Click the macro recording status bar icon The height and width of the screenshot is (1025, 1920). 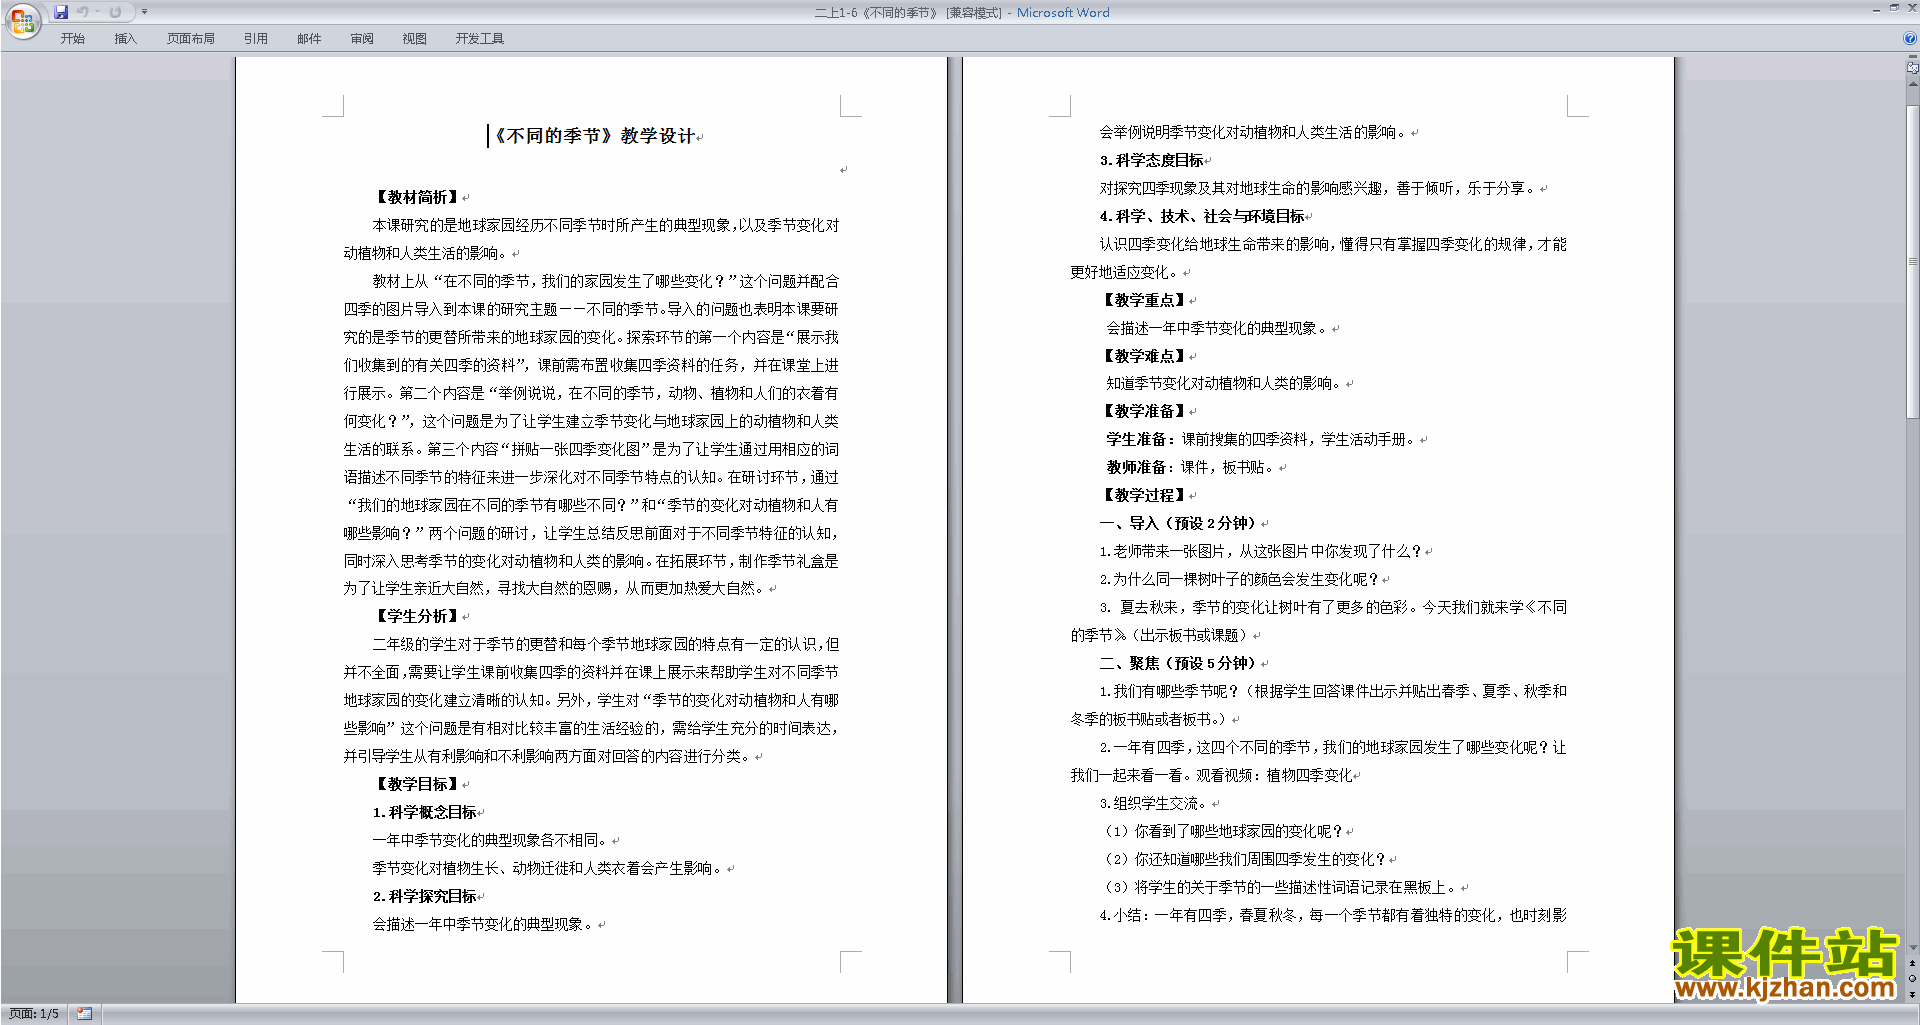tap(84, 1014)
